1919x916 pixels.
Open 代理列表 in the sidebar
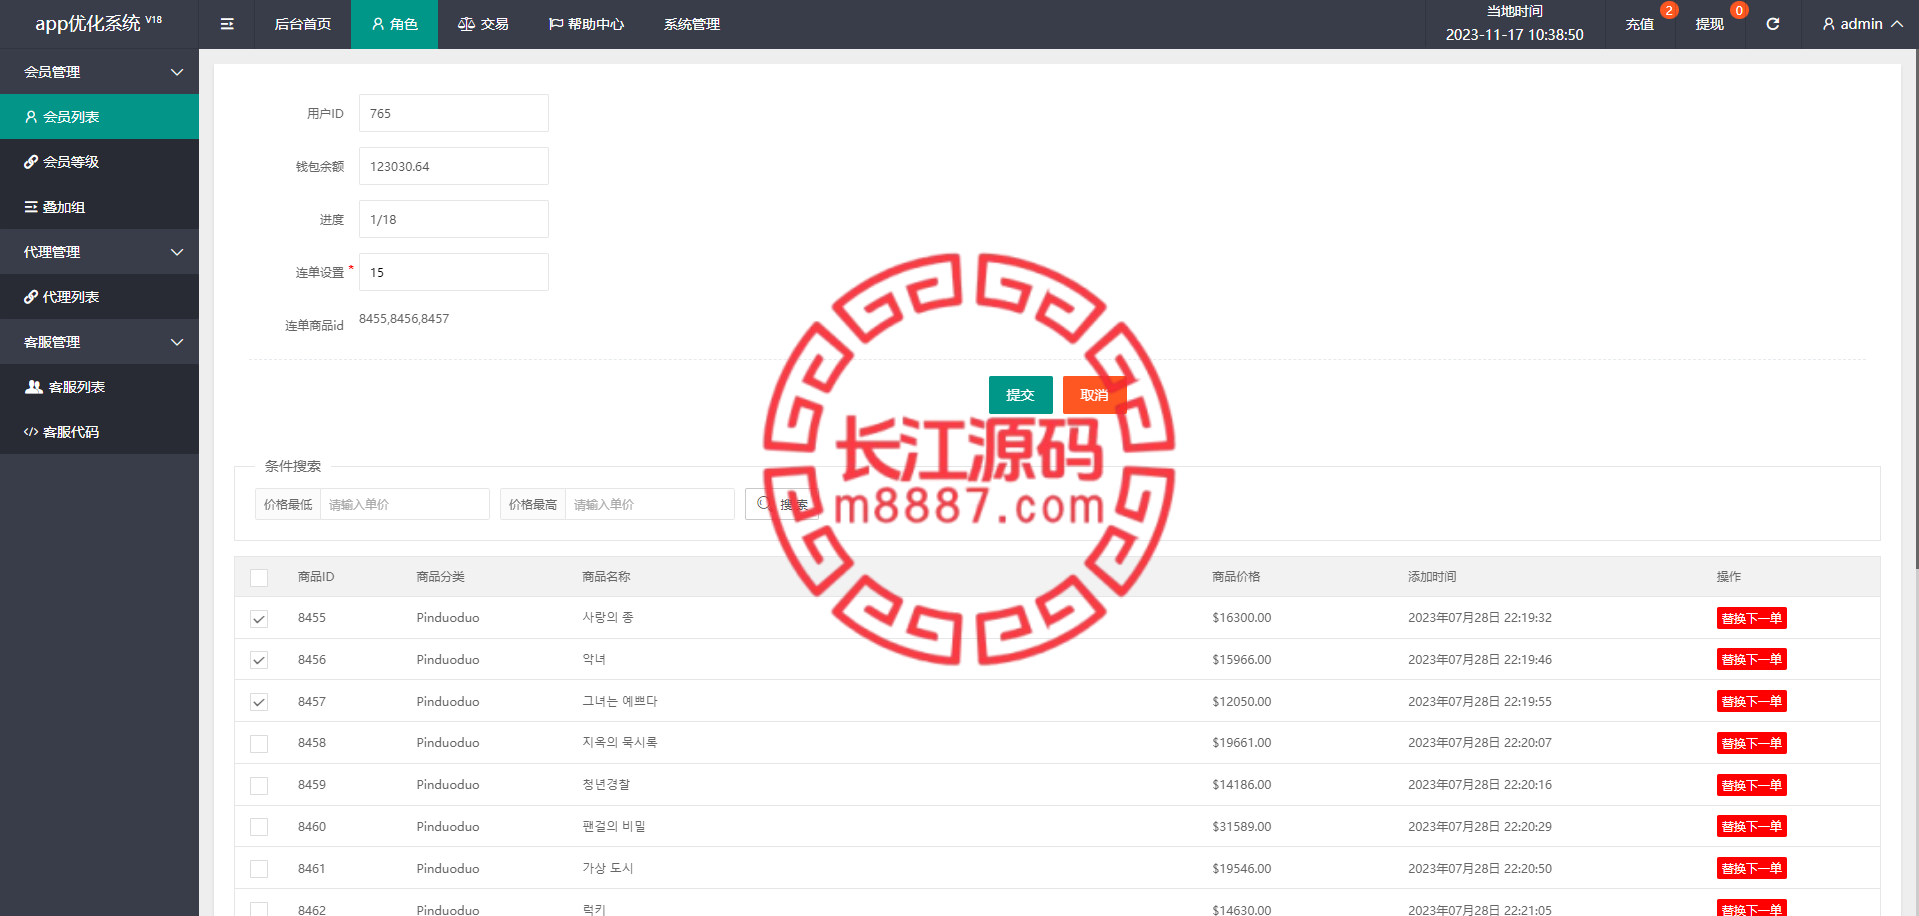click(x=99, y=297)
